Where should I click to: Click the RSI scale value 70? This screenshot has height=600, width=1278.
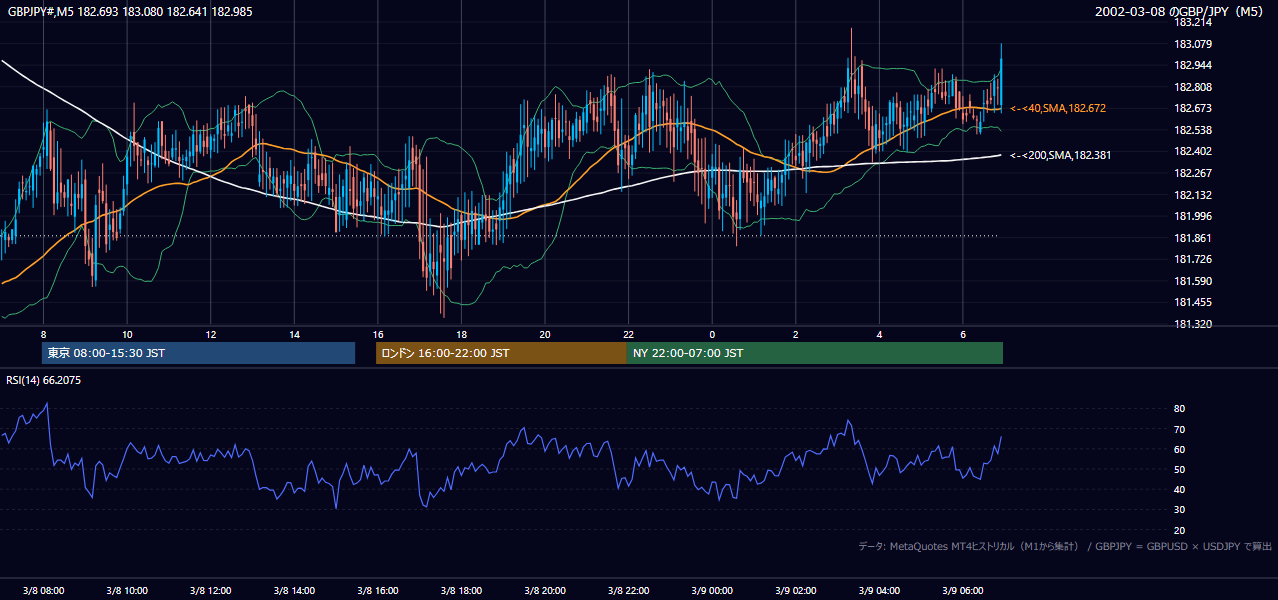[x=1179, y=429]
